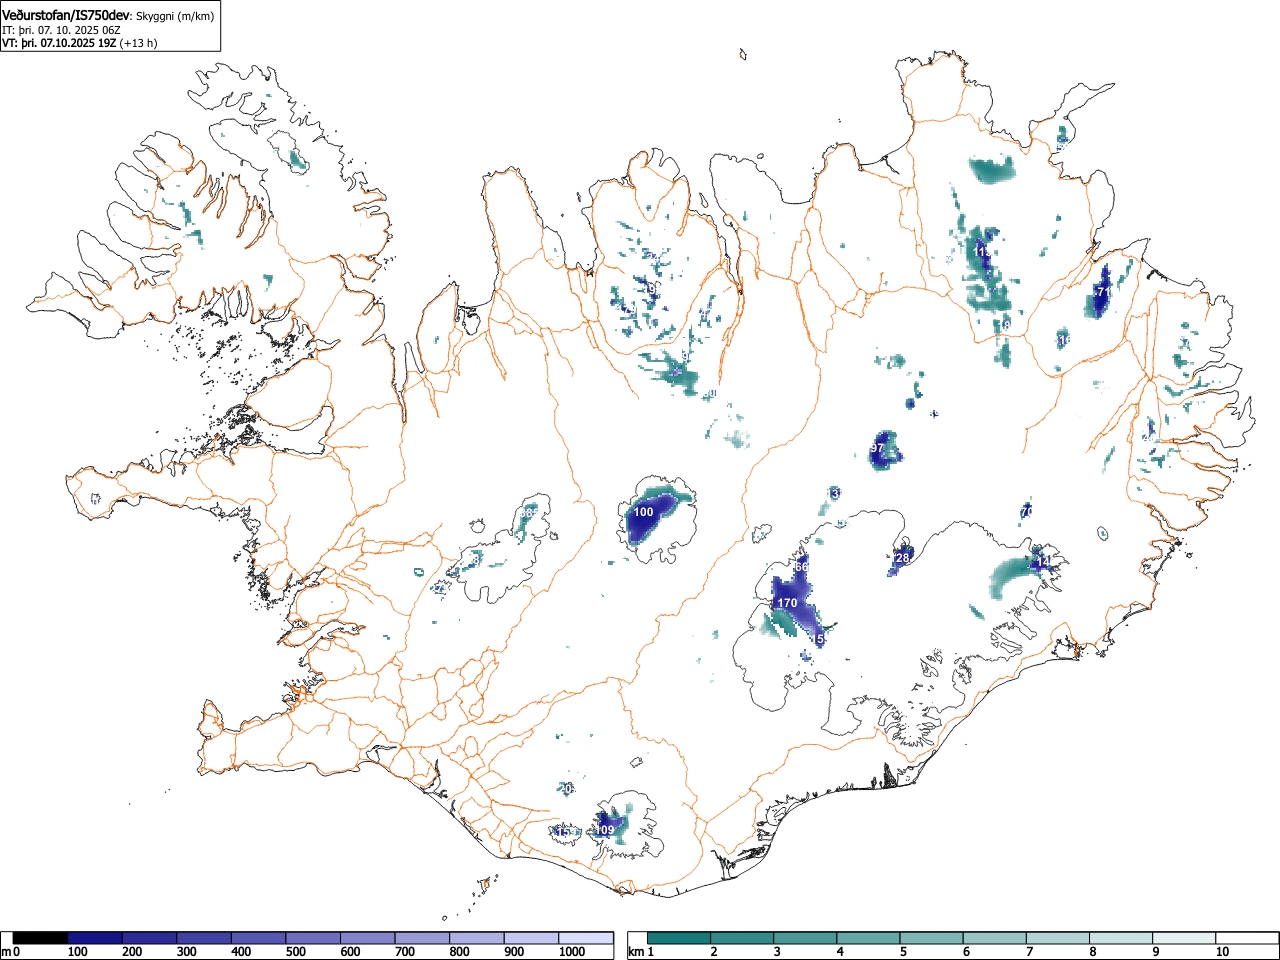Screen dimensions: 1280x960
Task: Select the 900–1000 m legend swatch
Action: click(x=531, y=938)
